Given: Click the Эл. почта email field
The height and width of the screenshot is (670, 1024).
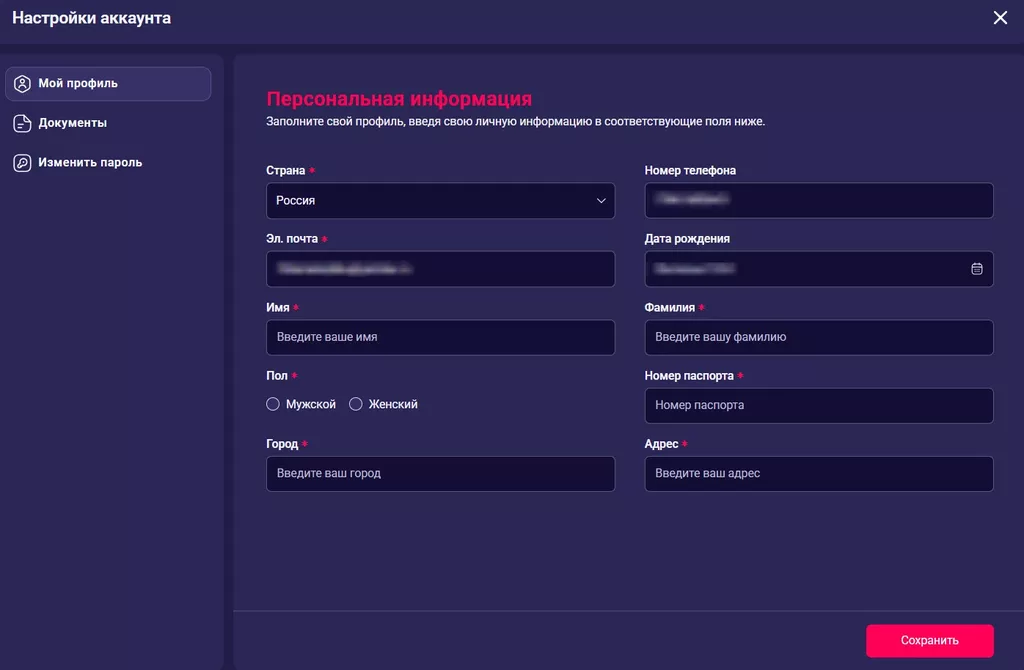Looking at the screenshot, I should (440, 269).
